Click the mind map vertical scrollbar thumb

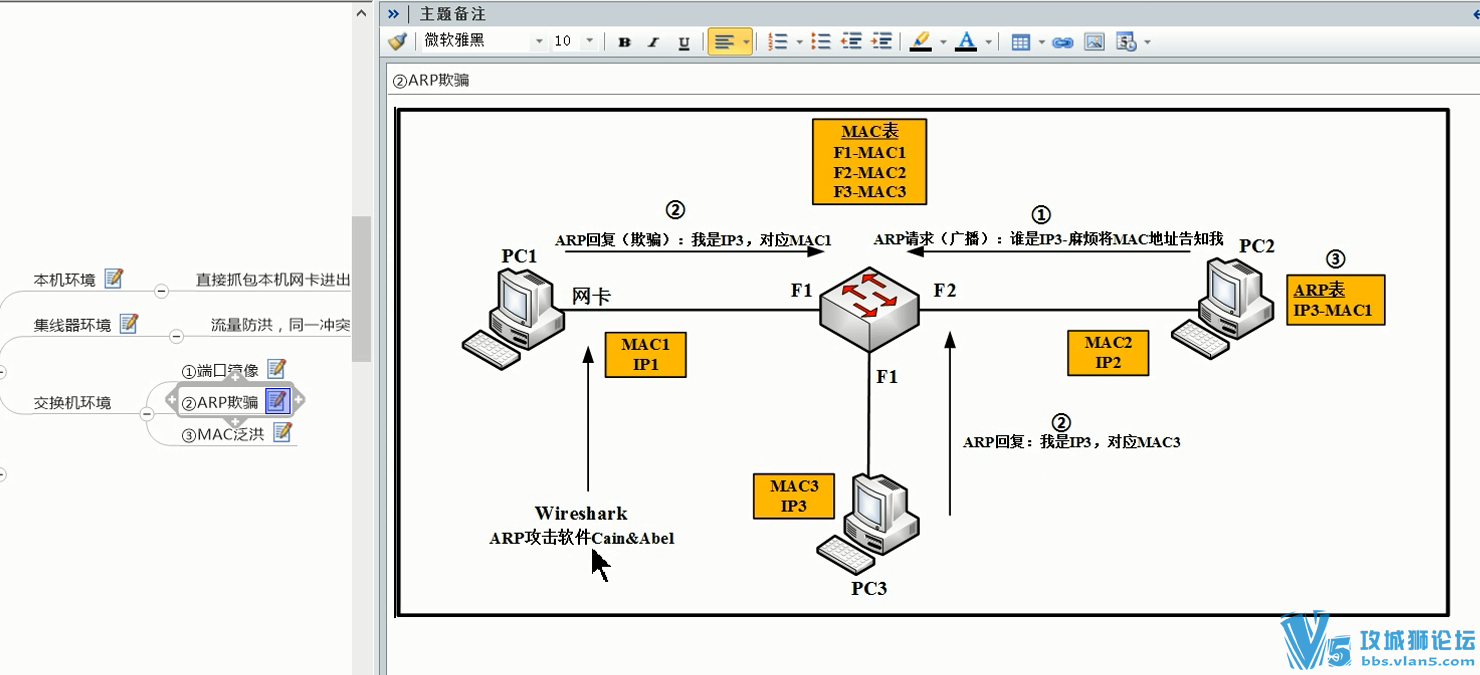tap(362, 288)
